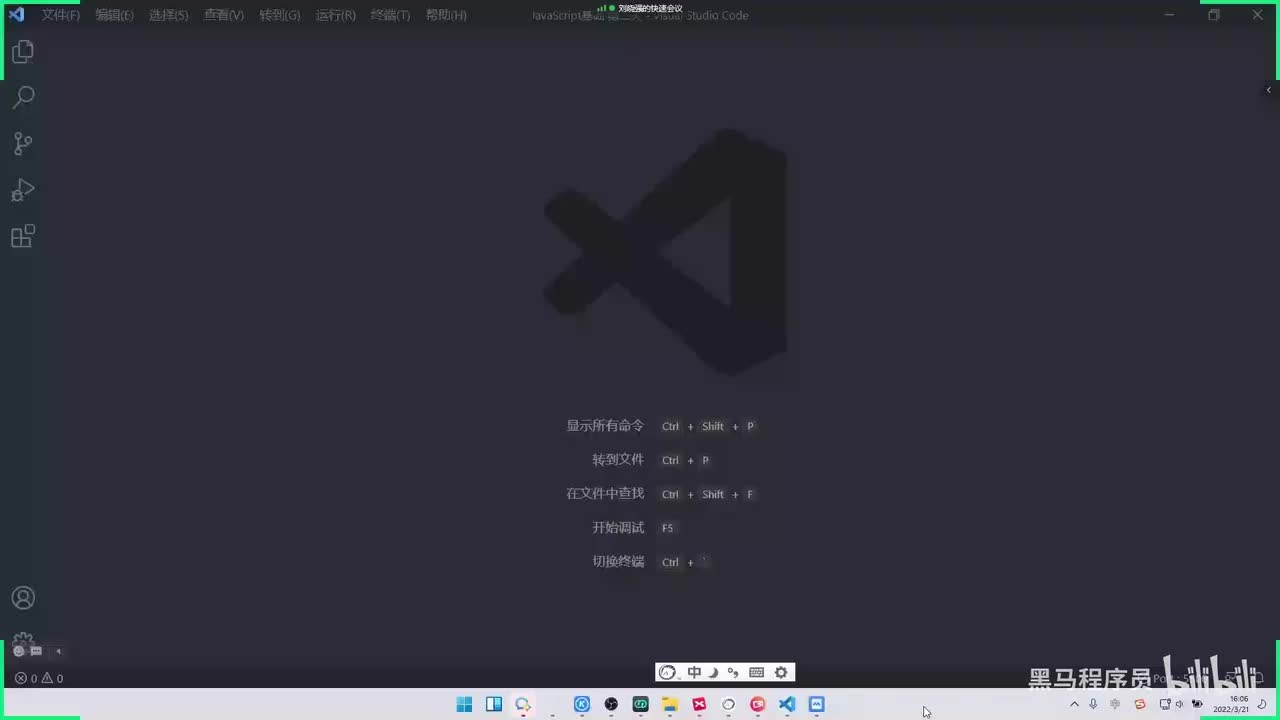Image resolution: width=1280 pixels, height=720 pixels.
Task: Open the Run and Debug view
Action: 23,190
